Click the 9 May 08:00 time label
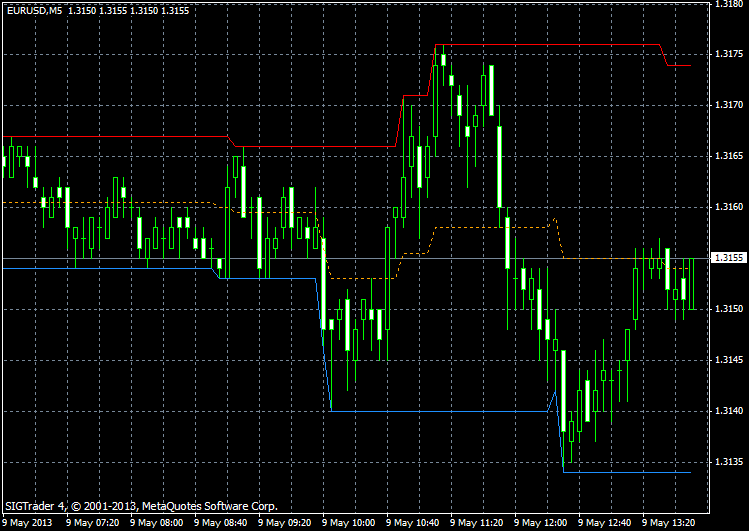Screen dimensions: 749x531 click(157, 523)
